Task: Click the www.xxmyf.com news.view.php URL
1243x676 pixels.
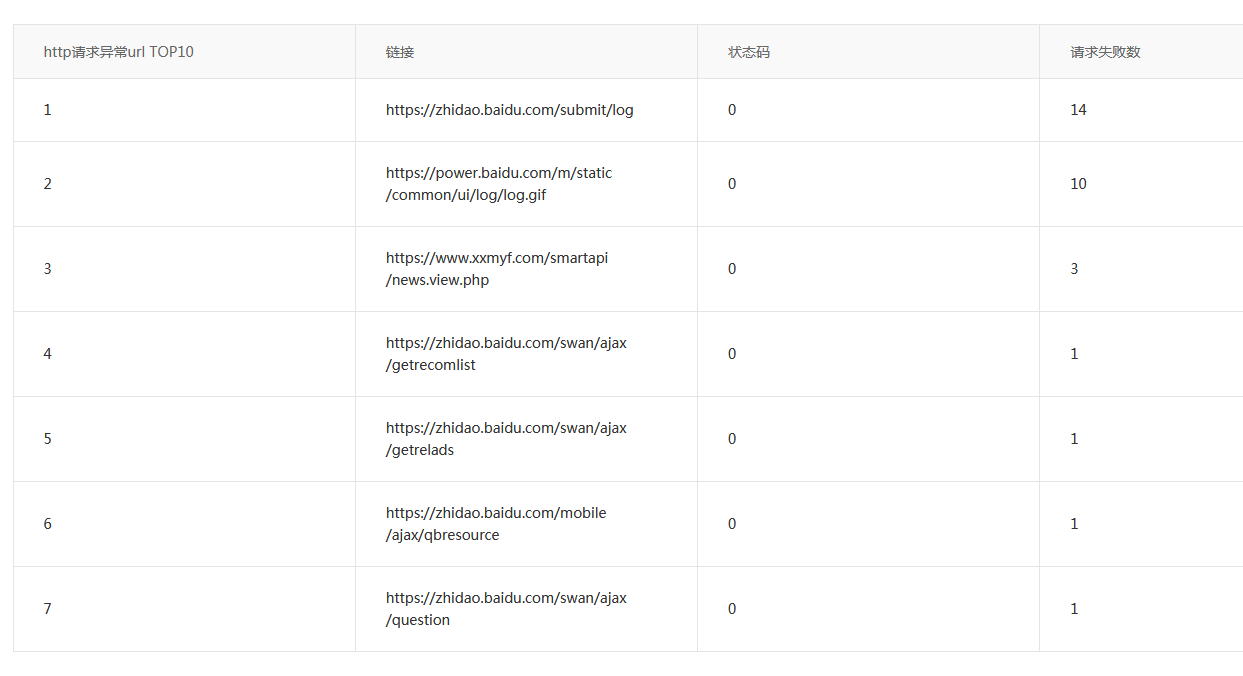Action: click(x=497, y=269)
